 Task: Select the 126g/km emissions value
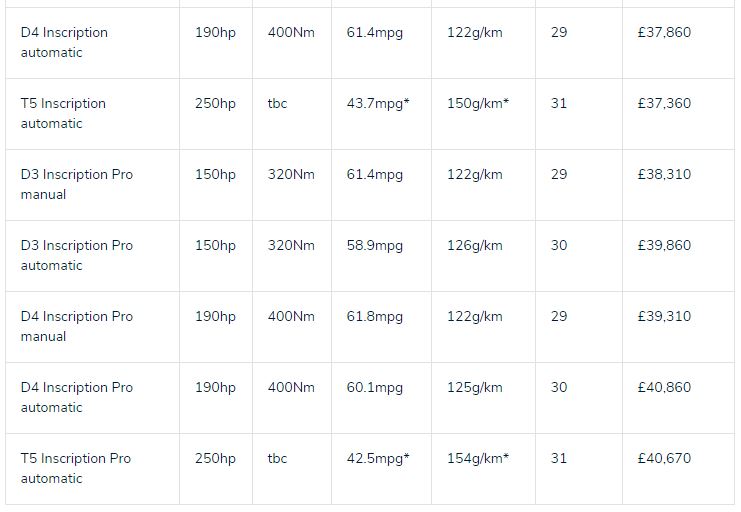(475, 245)
